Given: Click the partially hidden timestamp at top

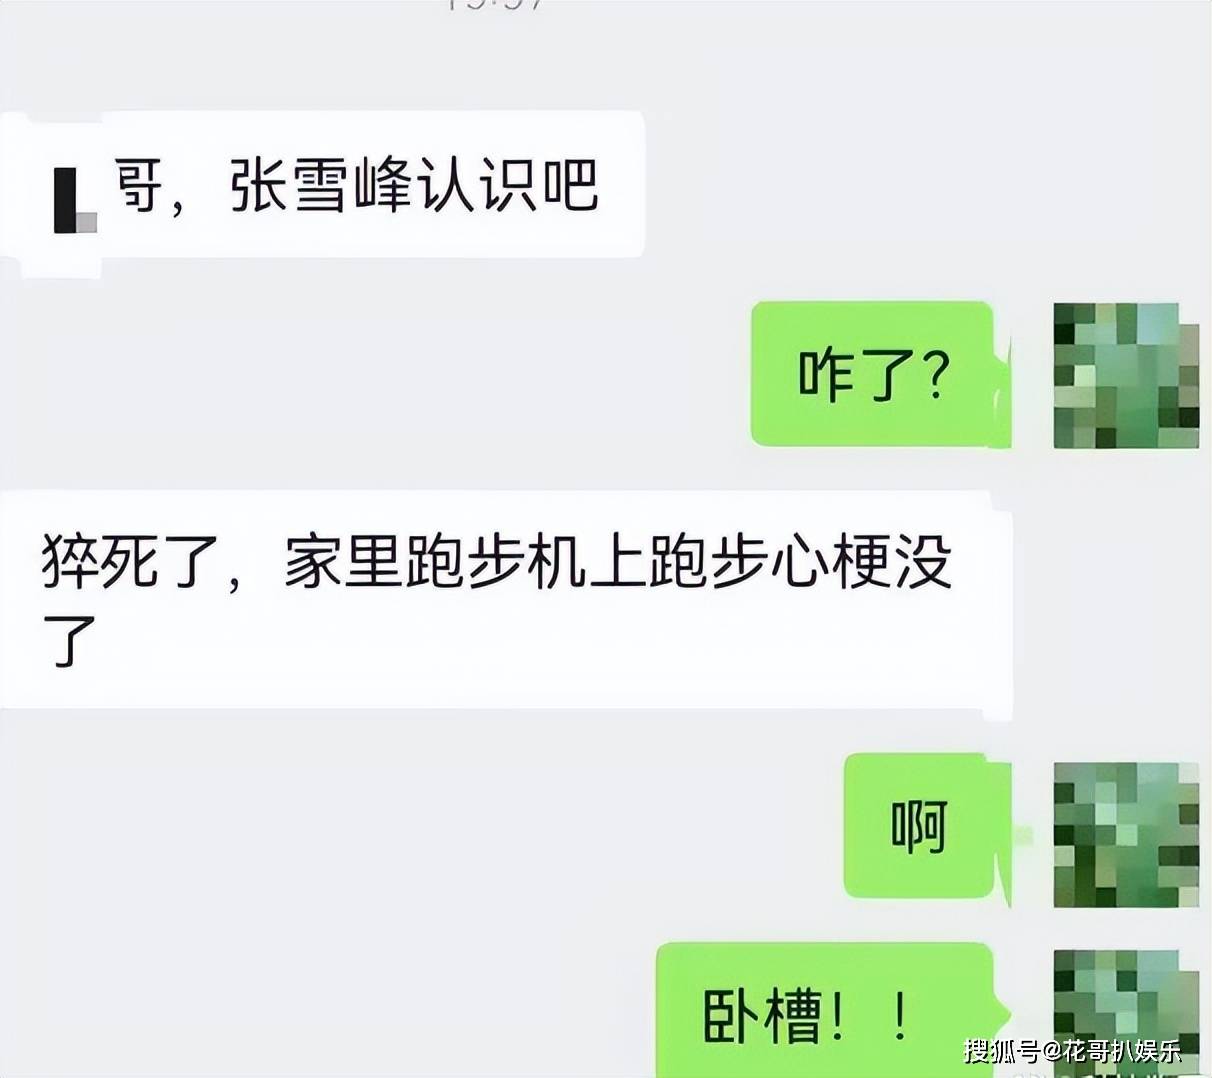Looking at the screenshot, I should [x=496, y=5].
